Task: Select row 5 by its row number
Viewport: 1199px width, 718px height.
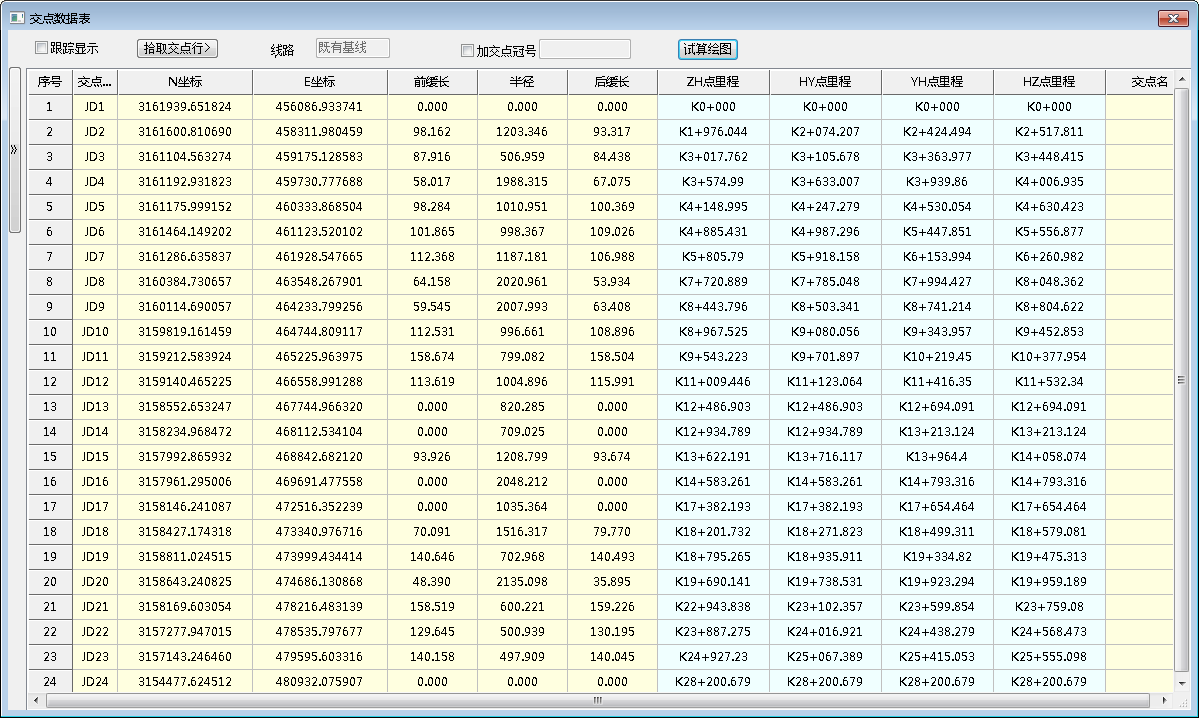Action: point(49,207)
